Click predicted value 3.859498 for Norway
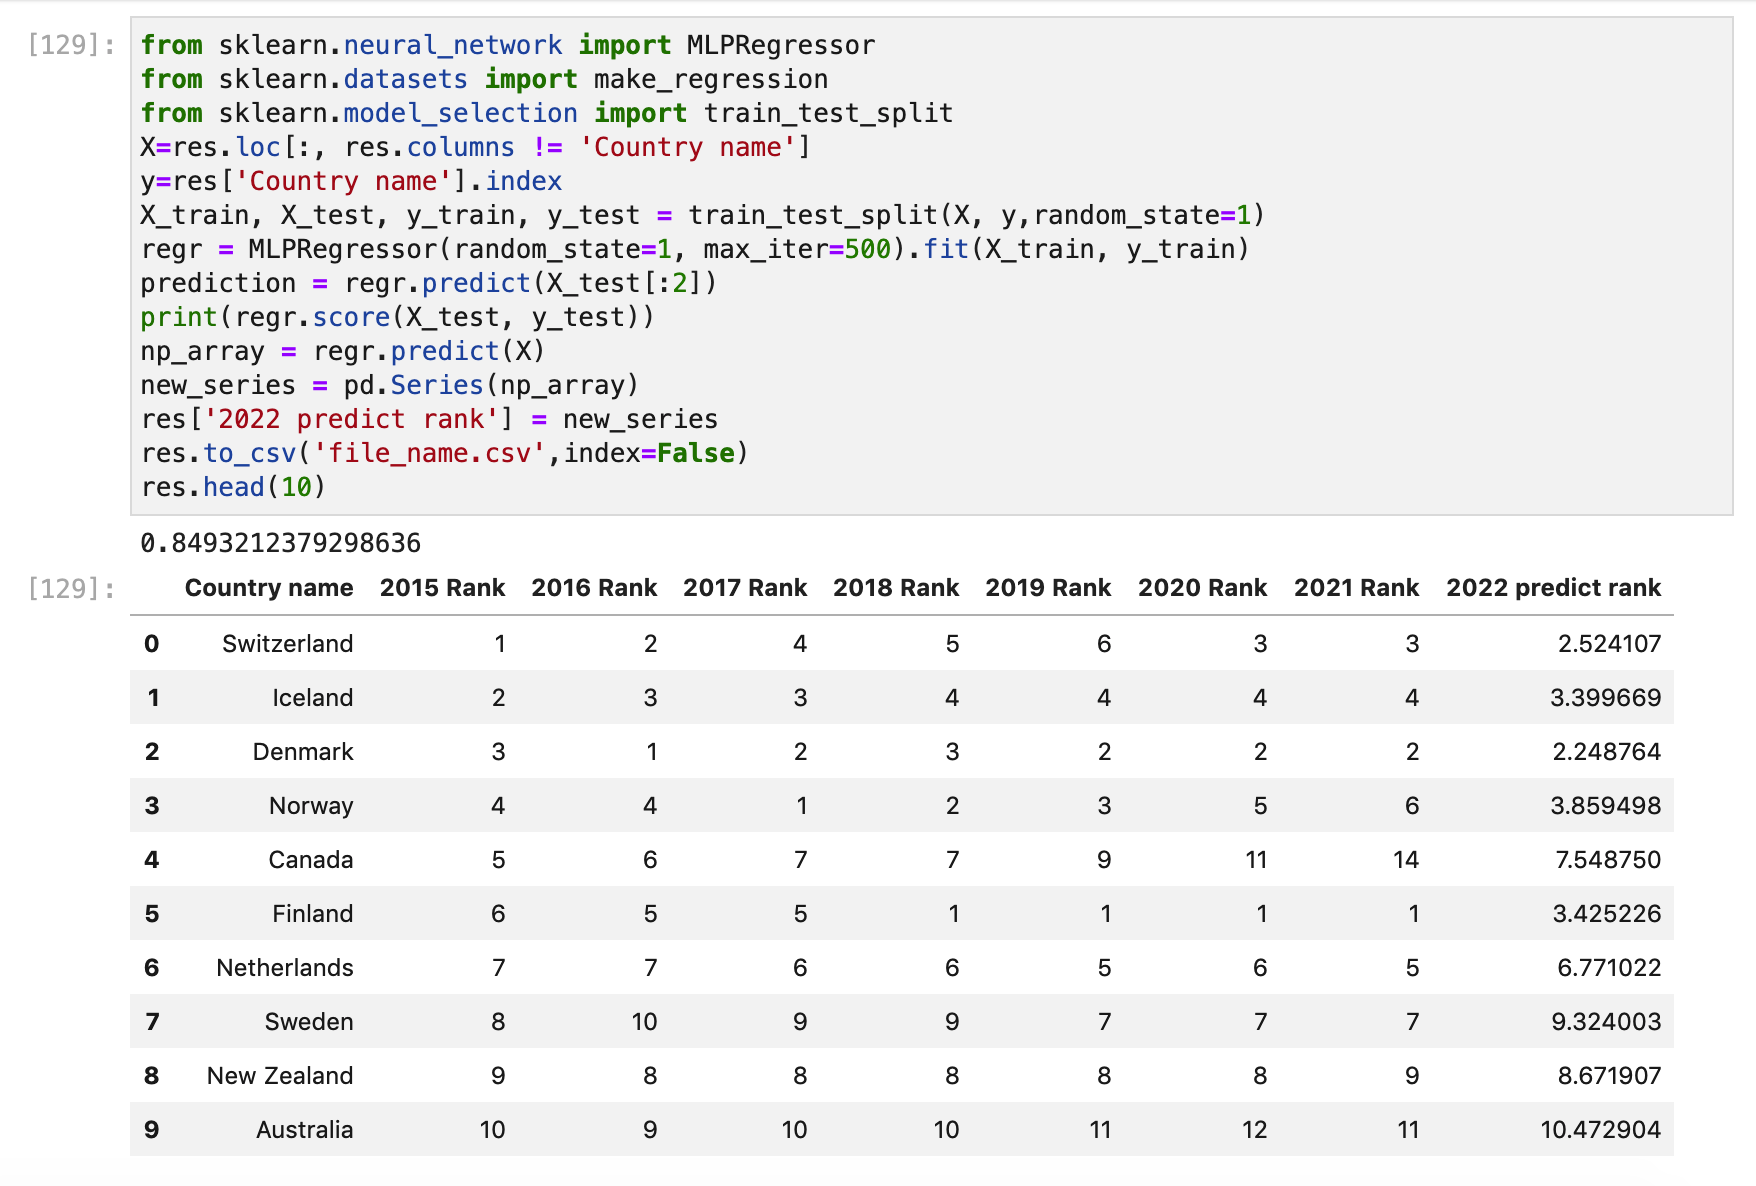The image size is (1756, 1186). (x=1606, y=806)
